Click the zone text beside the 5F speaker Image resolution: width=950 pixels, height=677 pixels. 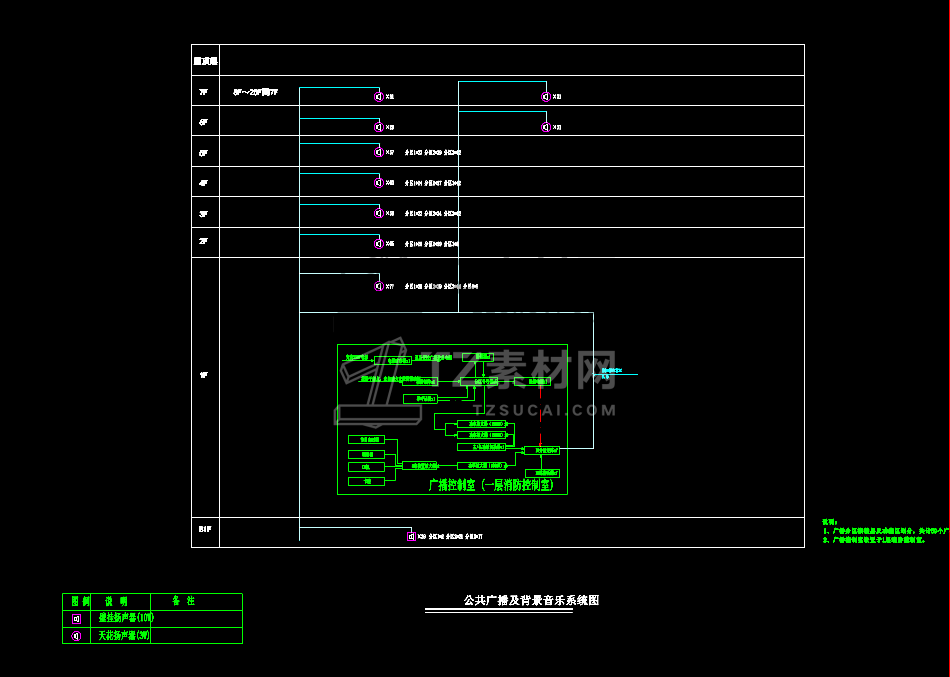tap(433, 153)
